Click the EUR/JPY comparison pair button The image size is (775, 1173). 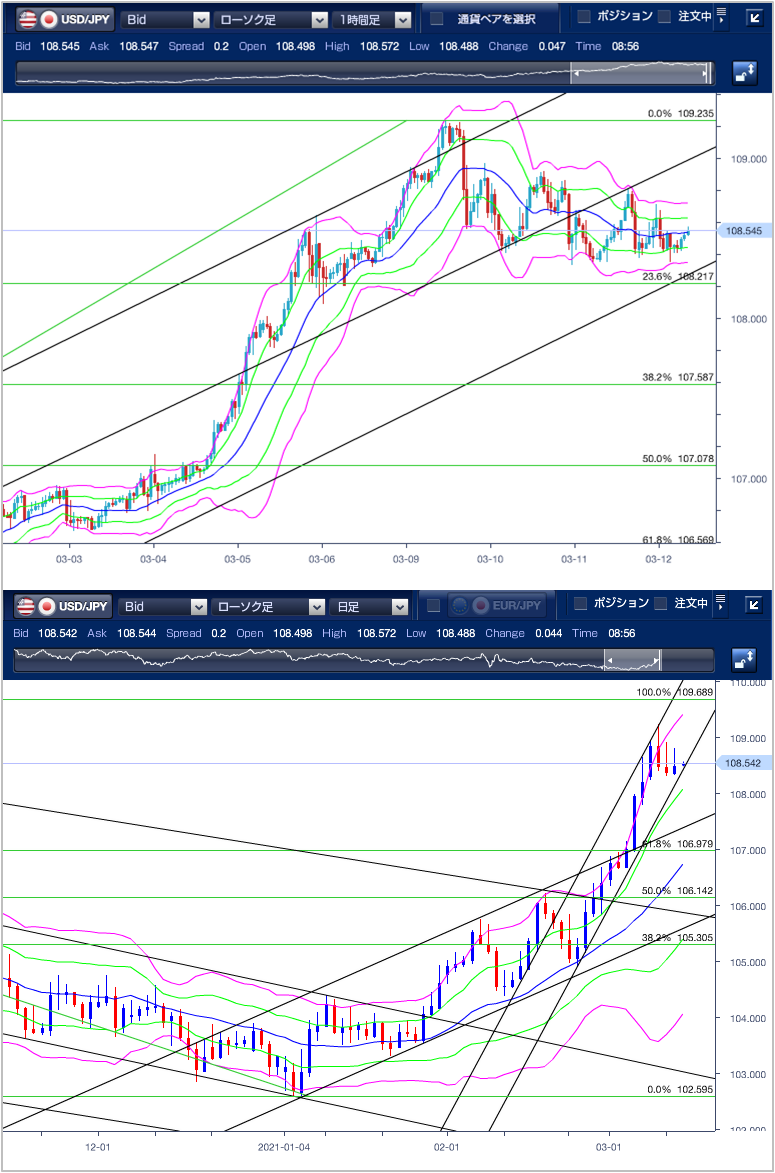[495, 606]
